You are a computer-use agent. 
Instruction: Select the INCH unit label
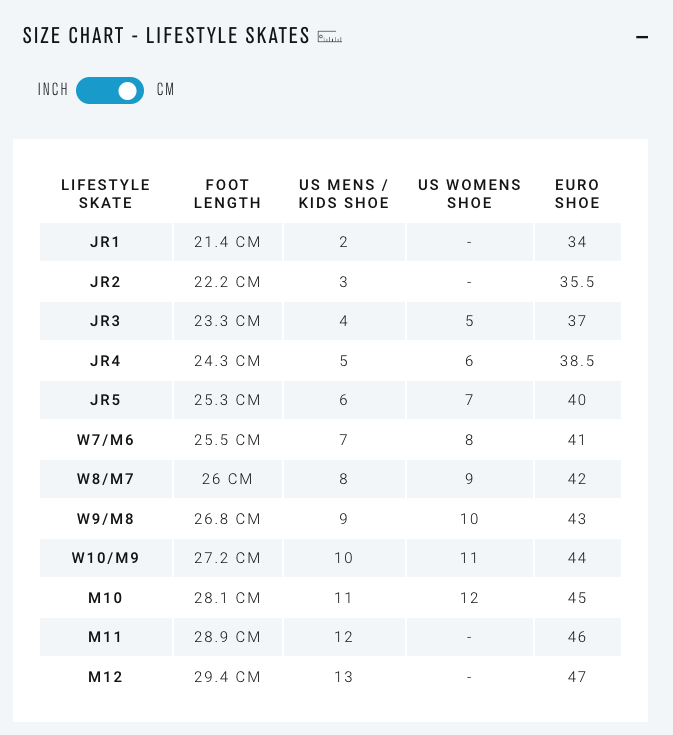pyautogui.click(x=53, y=90)
